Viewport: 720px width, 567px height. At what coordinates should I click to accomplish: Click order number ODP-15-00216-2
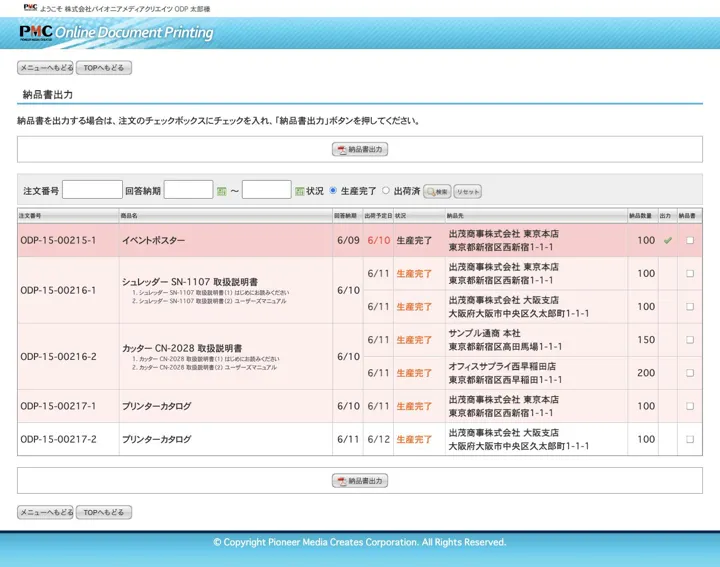tap(58, 356)
